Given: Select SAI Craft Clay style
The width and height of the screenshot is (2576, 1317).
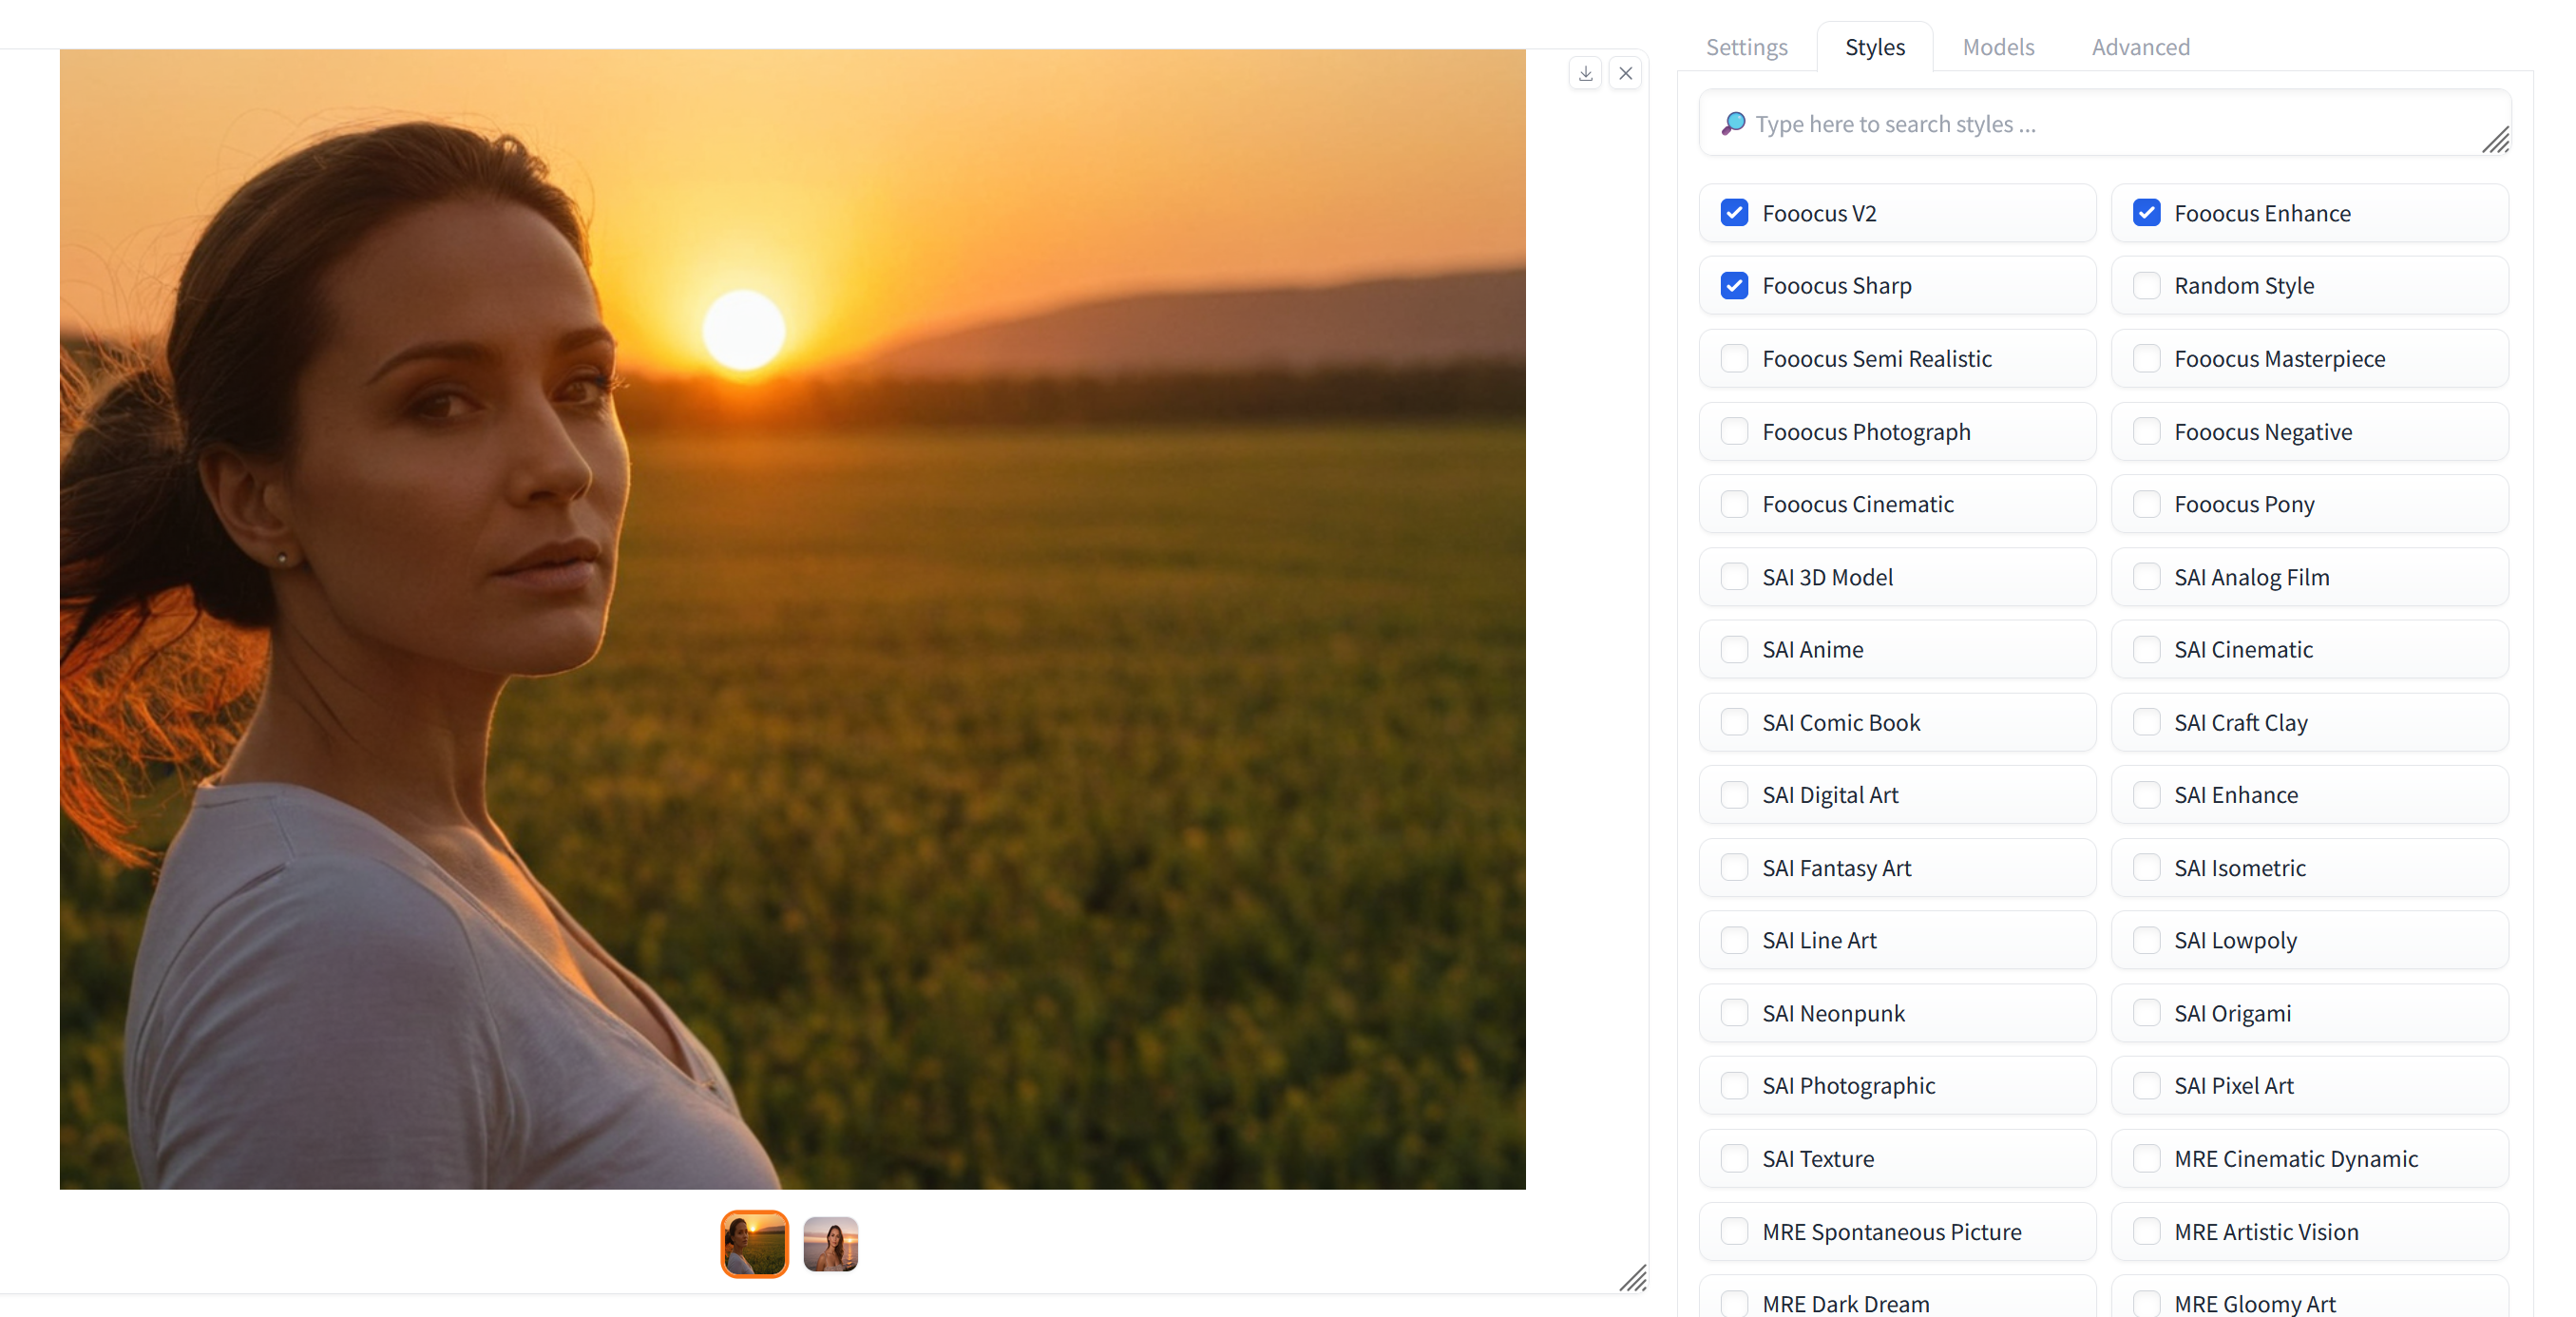Looking at the screenshot, I should [x=2146, y=722].
